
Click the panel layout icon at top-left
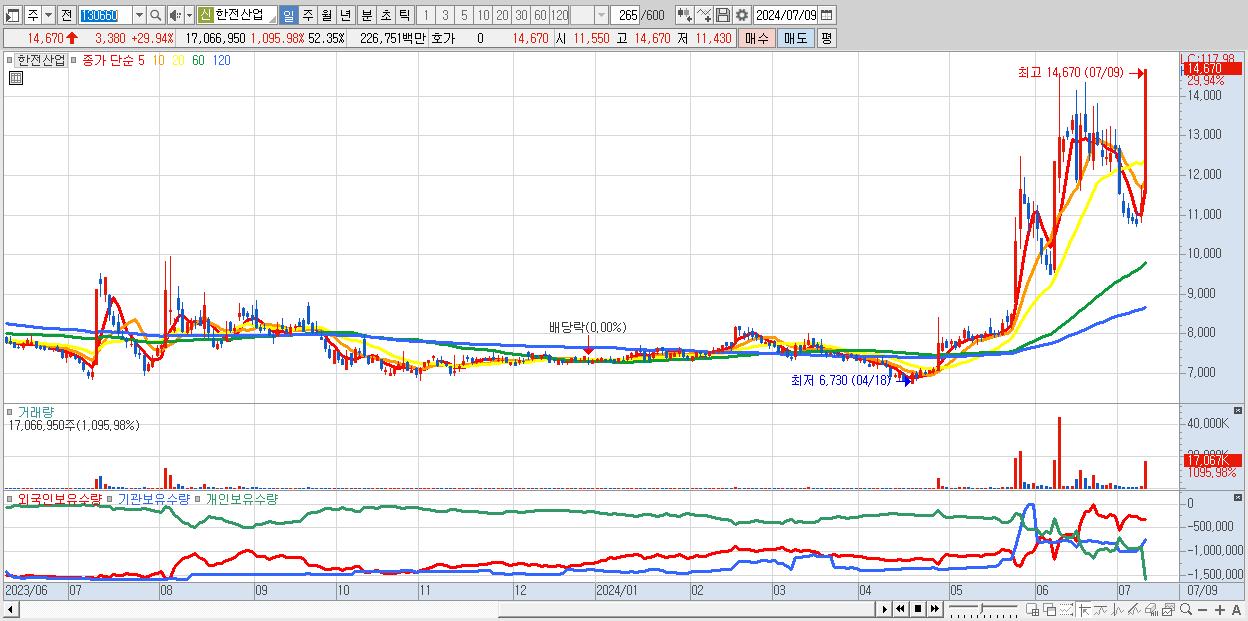(12, 15)
